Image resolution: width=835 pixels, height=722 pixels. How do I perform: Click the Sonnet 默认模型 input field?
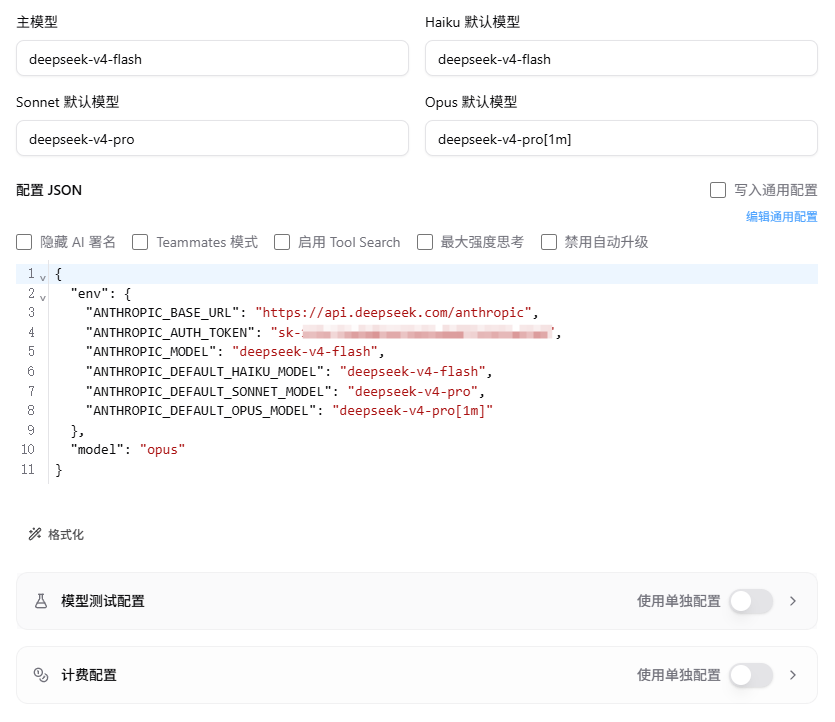[212, 138]
